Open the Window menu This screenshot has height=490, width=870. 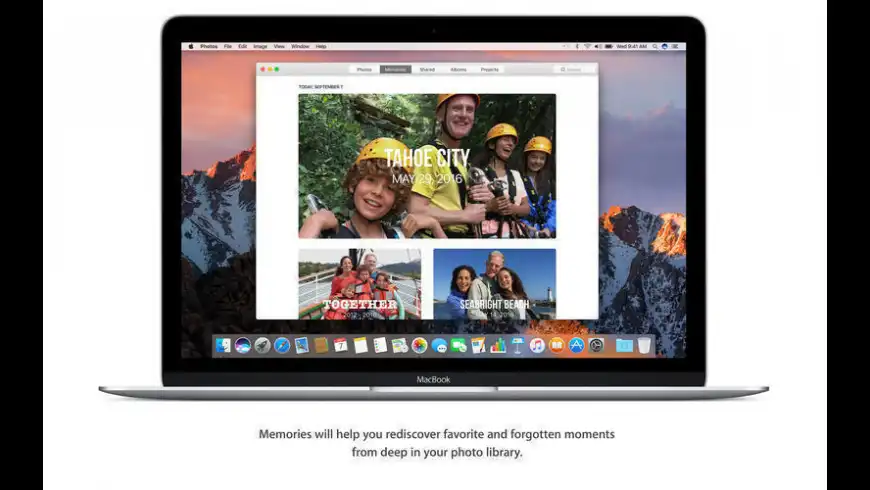300,47
